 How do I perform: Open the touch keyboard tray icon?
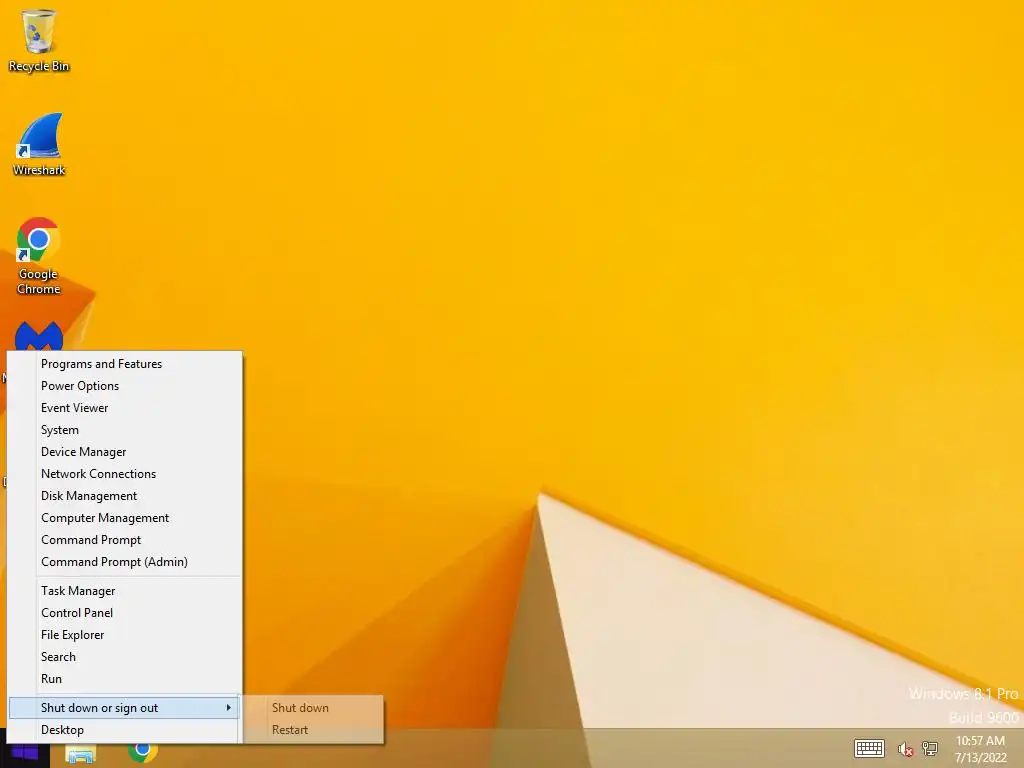869,748
